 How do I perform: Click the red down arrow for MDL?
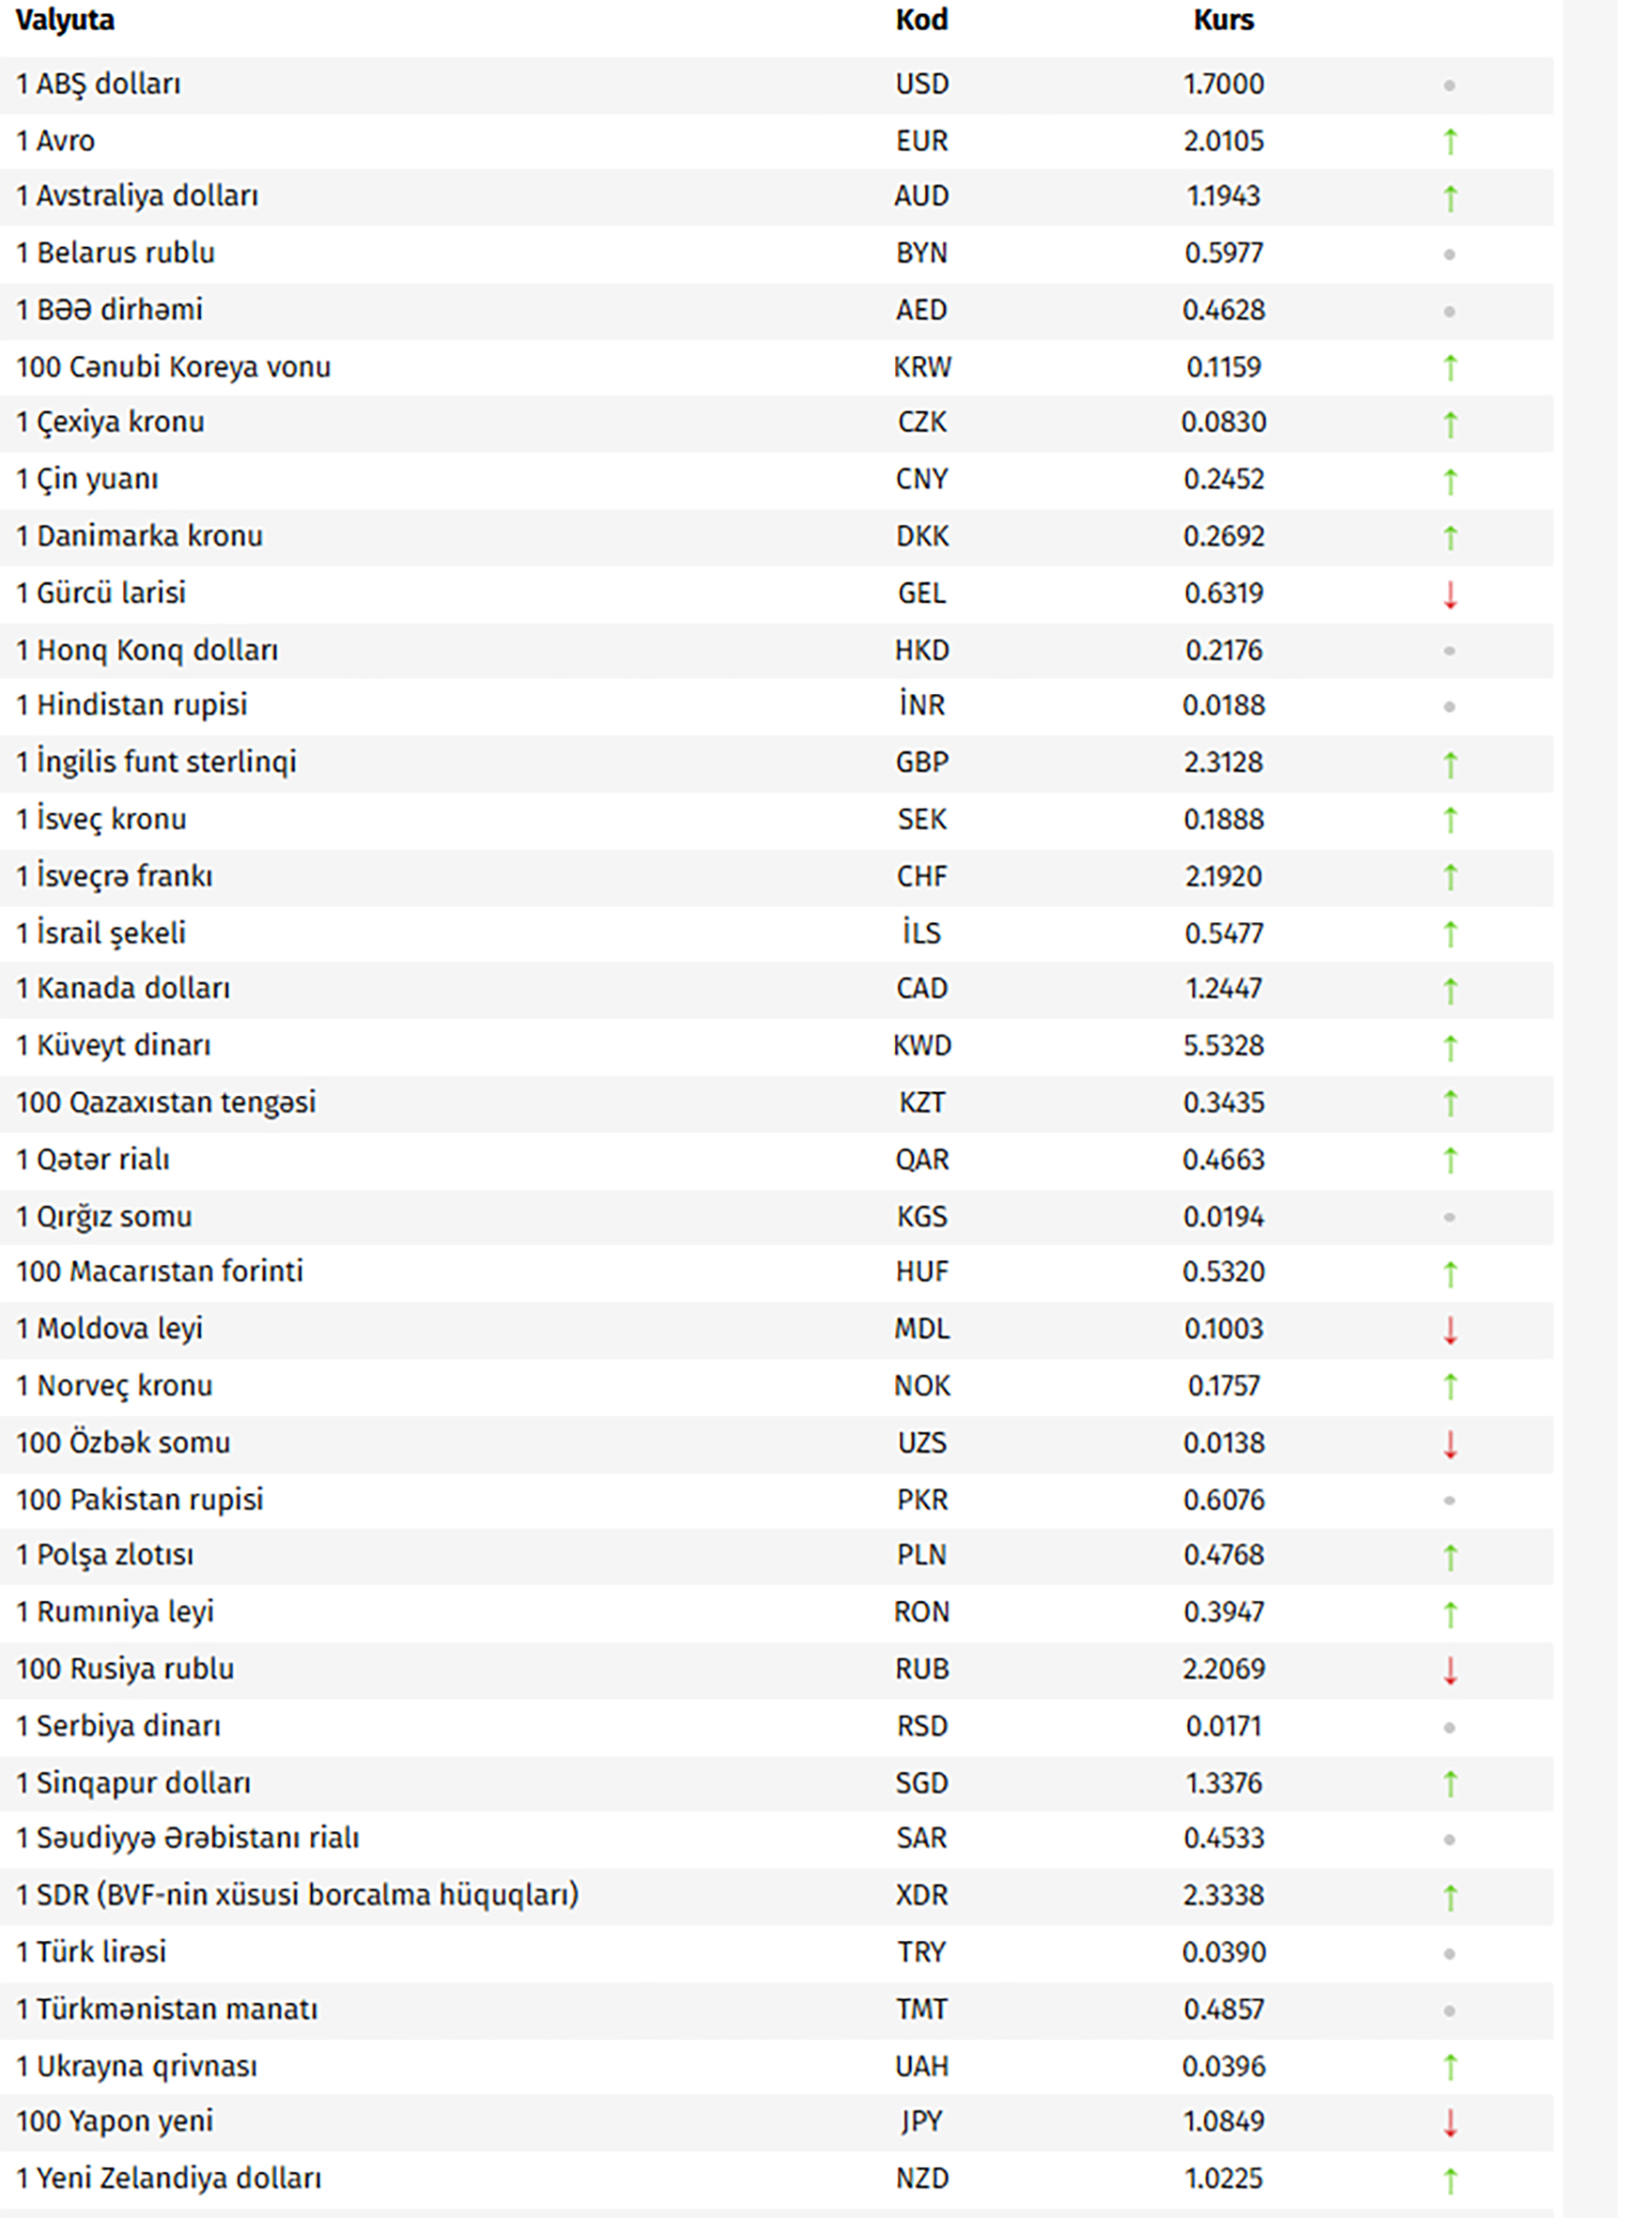pos(1449,1330)
